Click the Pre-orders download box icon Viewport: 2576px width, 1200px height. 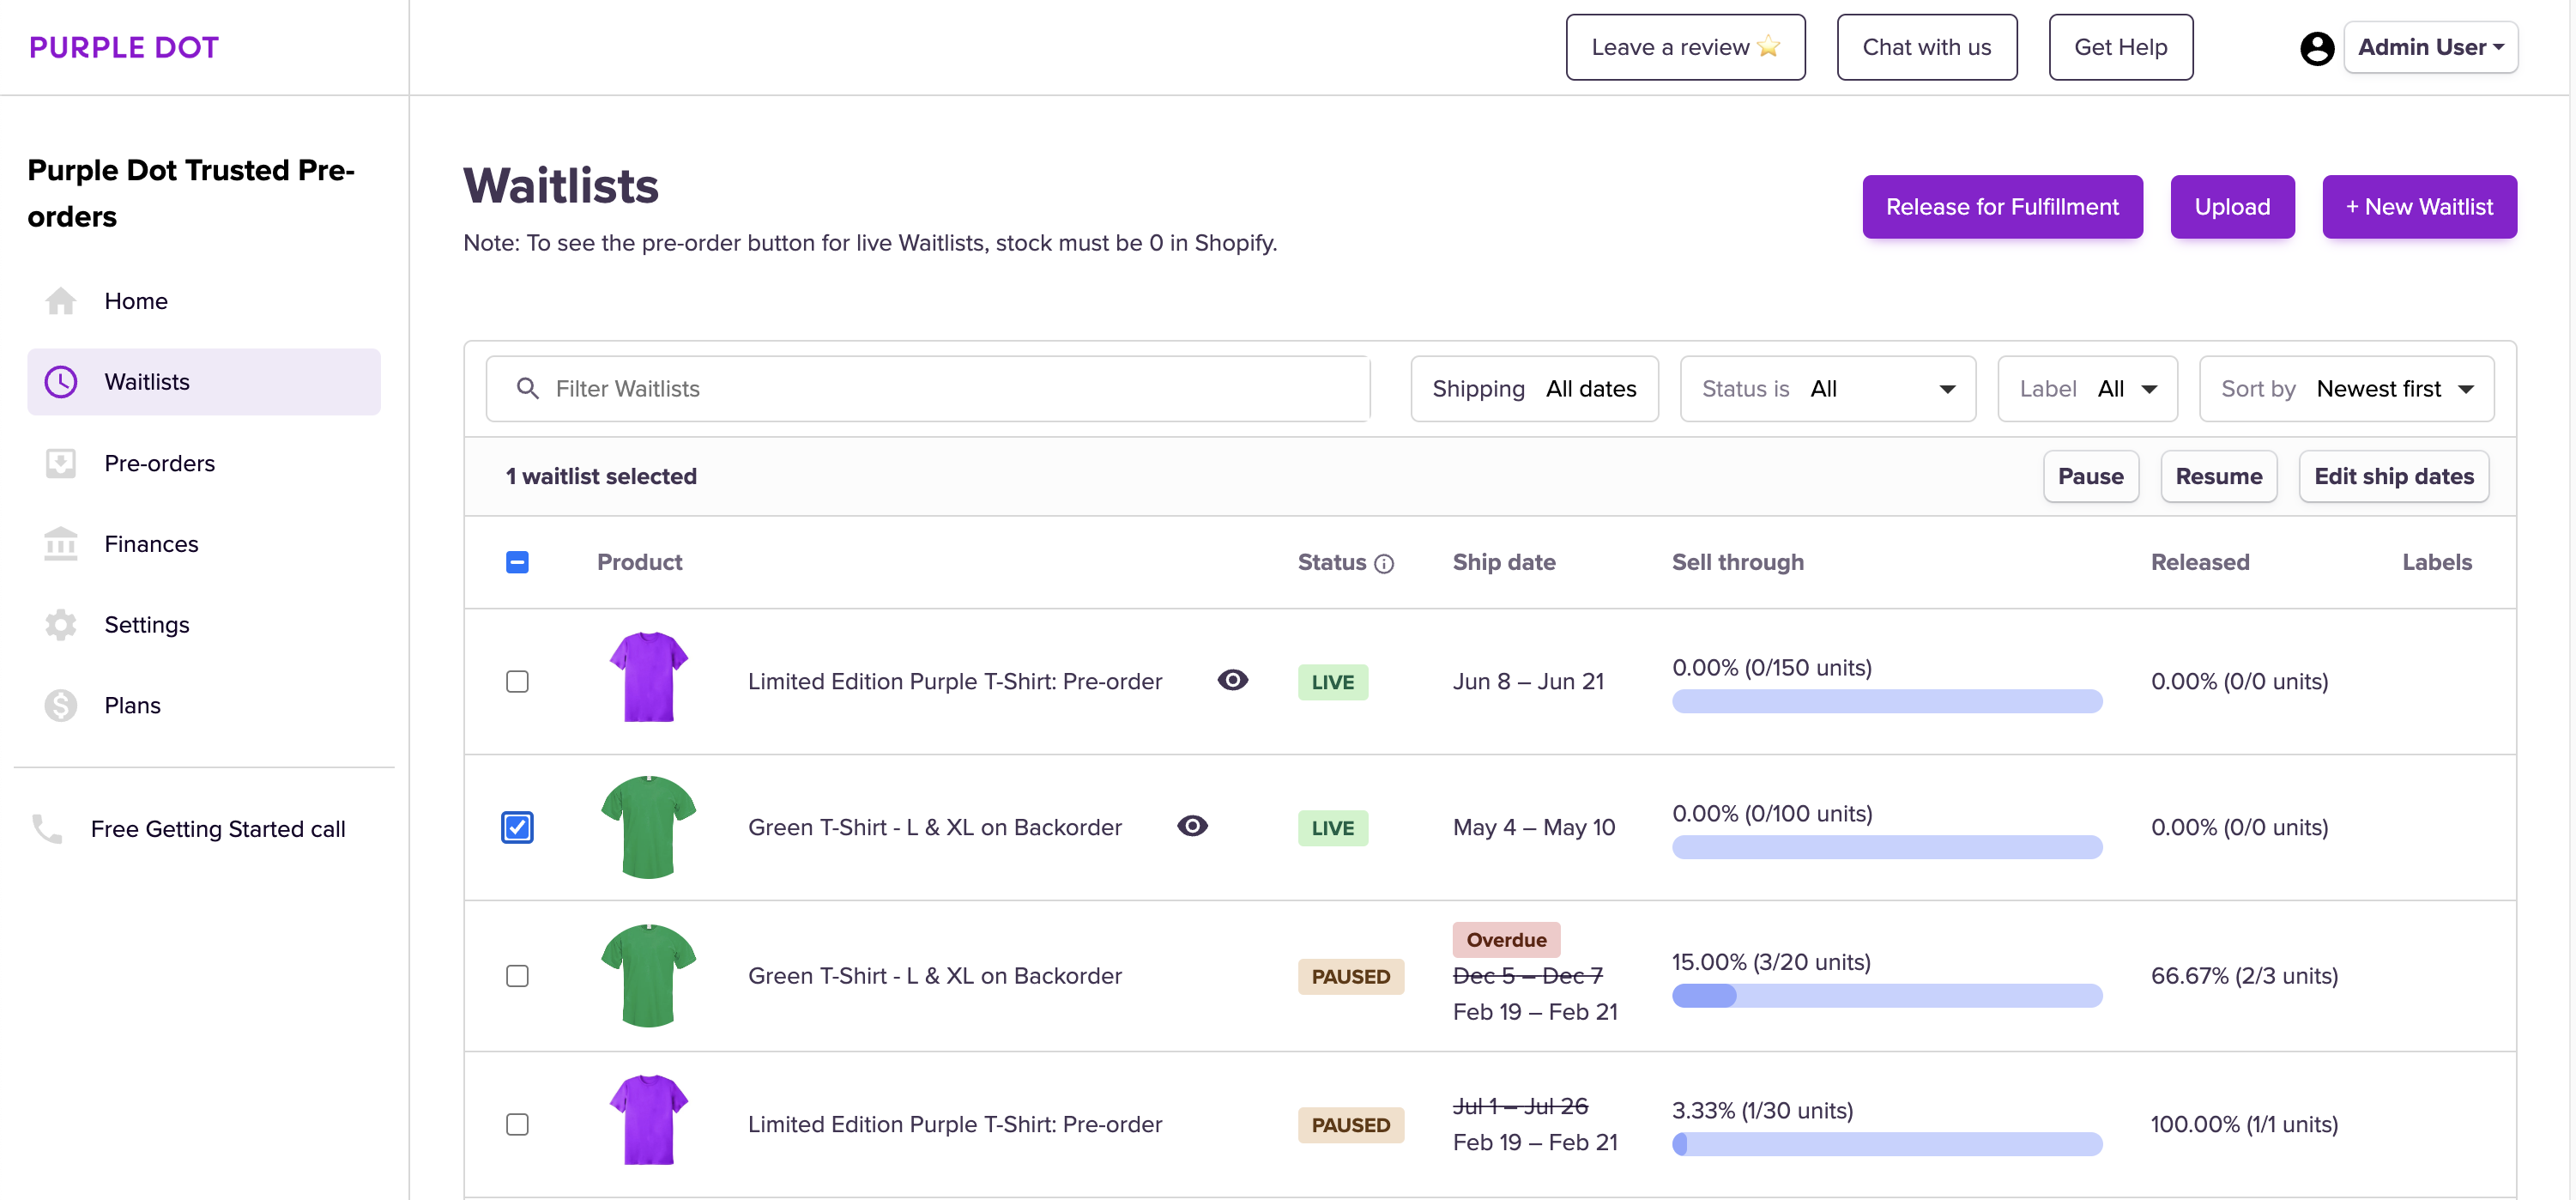pos(60,463)
